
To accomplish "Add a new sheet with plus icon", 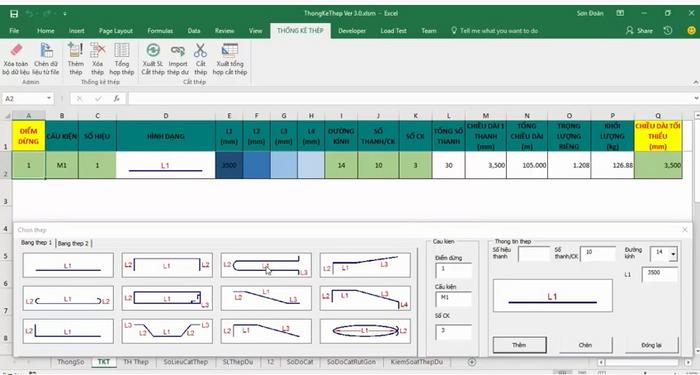I will 472,362.
